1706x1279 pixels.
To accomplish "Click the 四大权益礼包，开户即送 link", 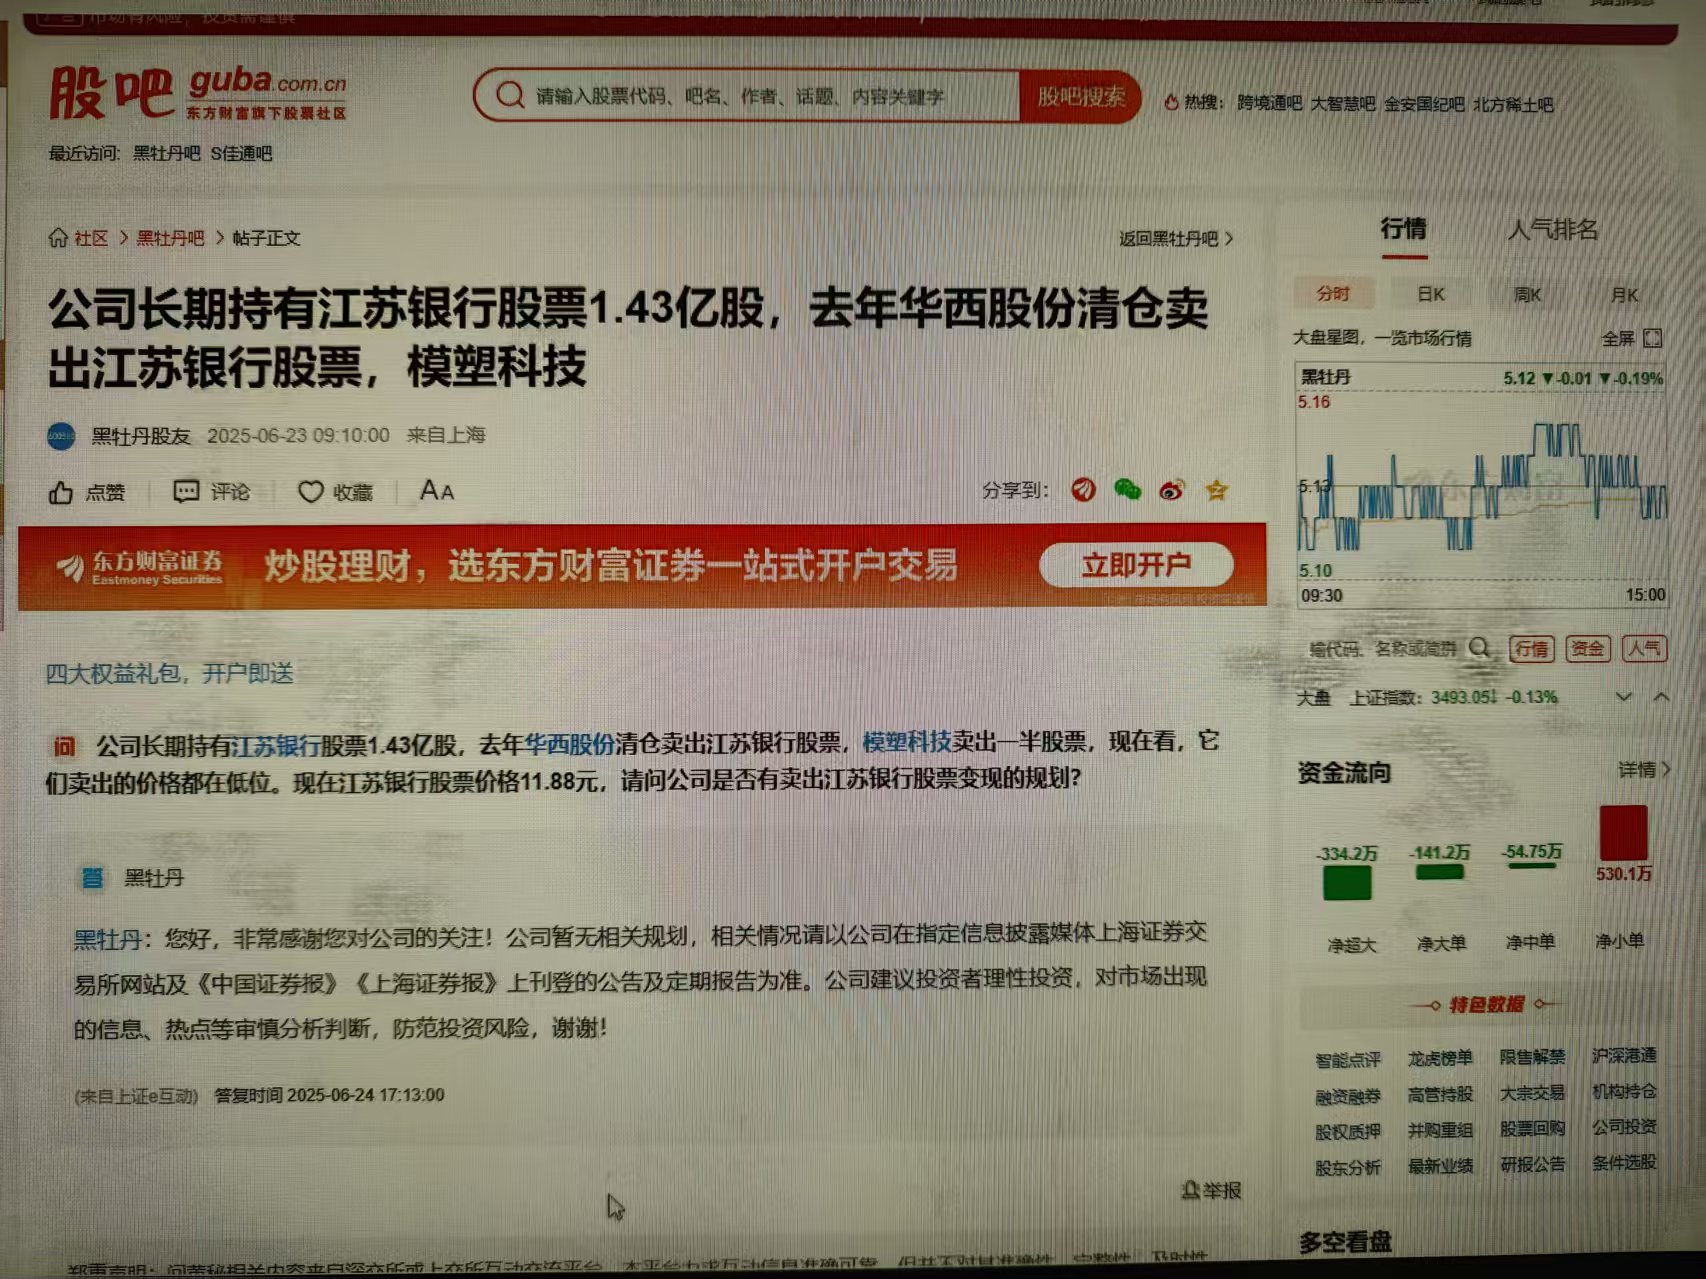I will click(169, 673).
